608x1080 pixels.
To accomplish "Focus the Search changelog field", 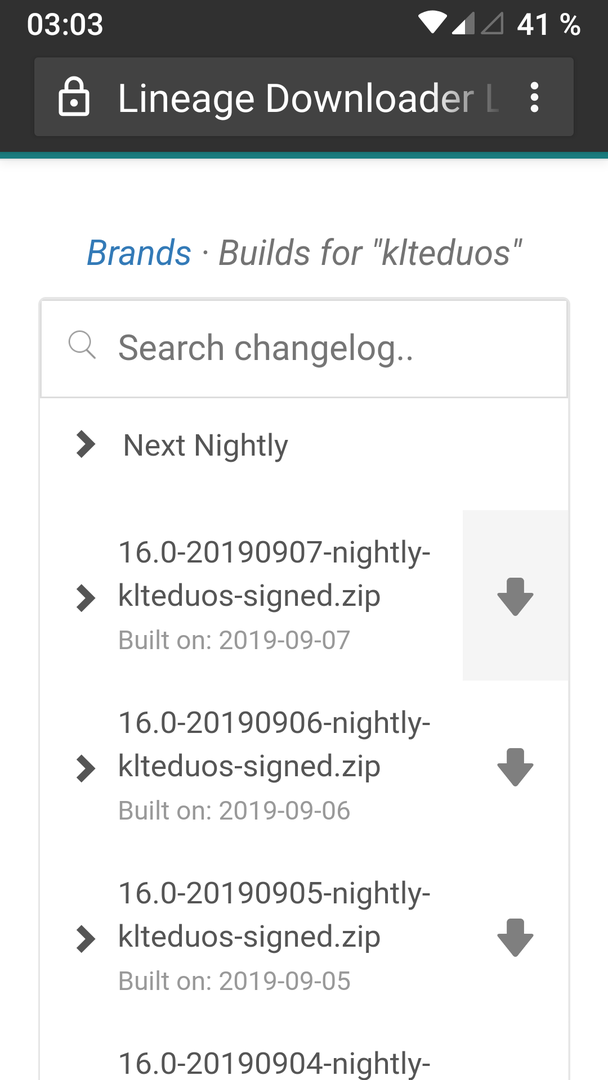I will [304, 349].
